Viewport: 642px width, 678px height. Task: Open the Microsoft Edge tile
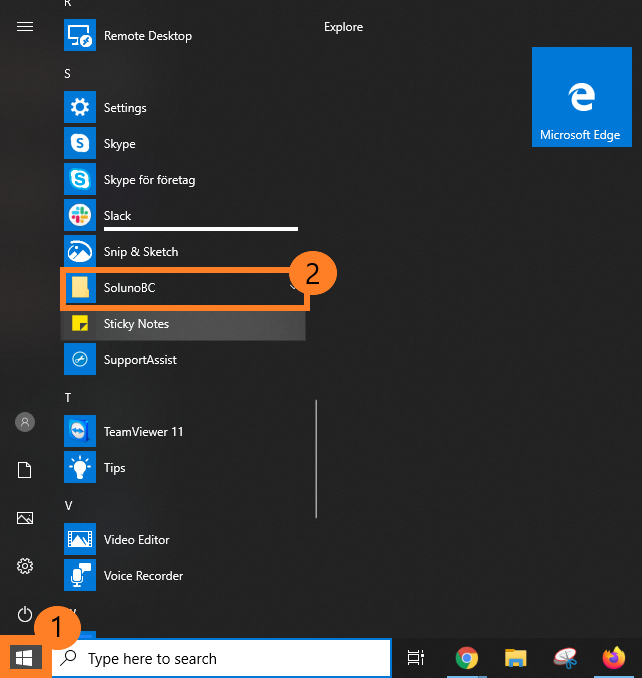pyautogui.click(x=581, y=97)
